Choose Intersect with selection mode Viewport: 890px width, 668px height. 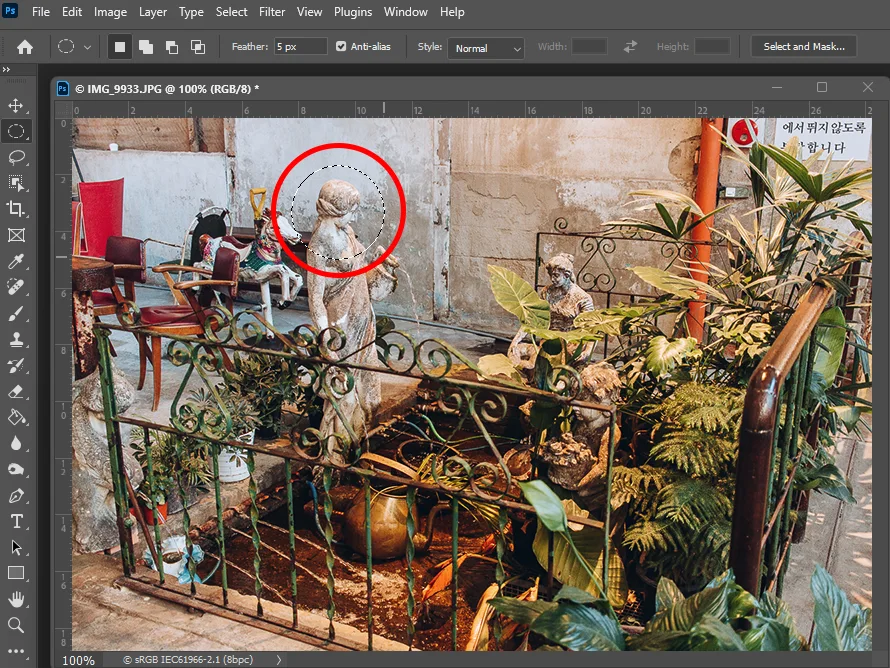coord(198,47)
